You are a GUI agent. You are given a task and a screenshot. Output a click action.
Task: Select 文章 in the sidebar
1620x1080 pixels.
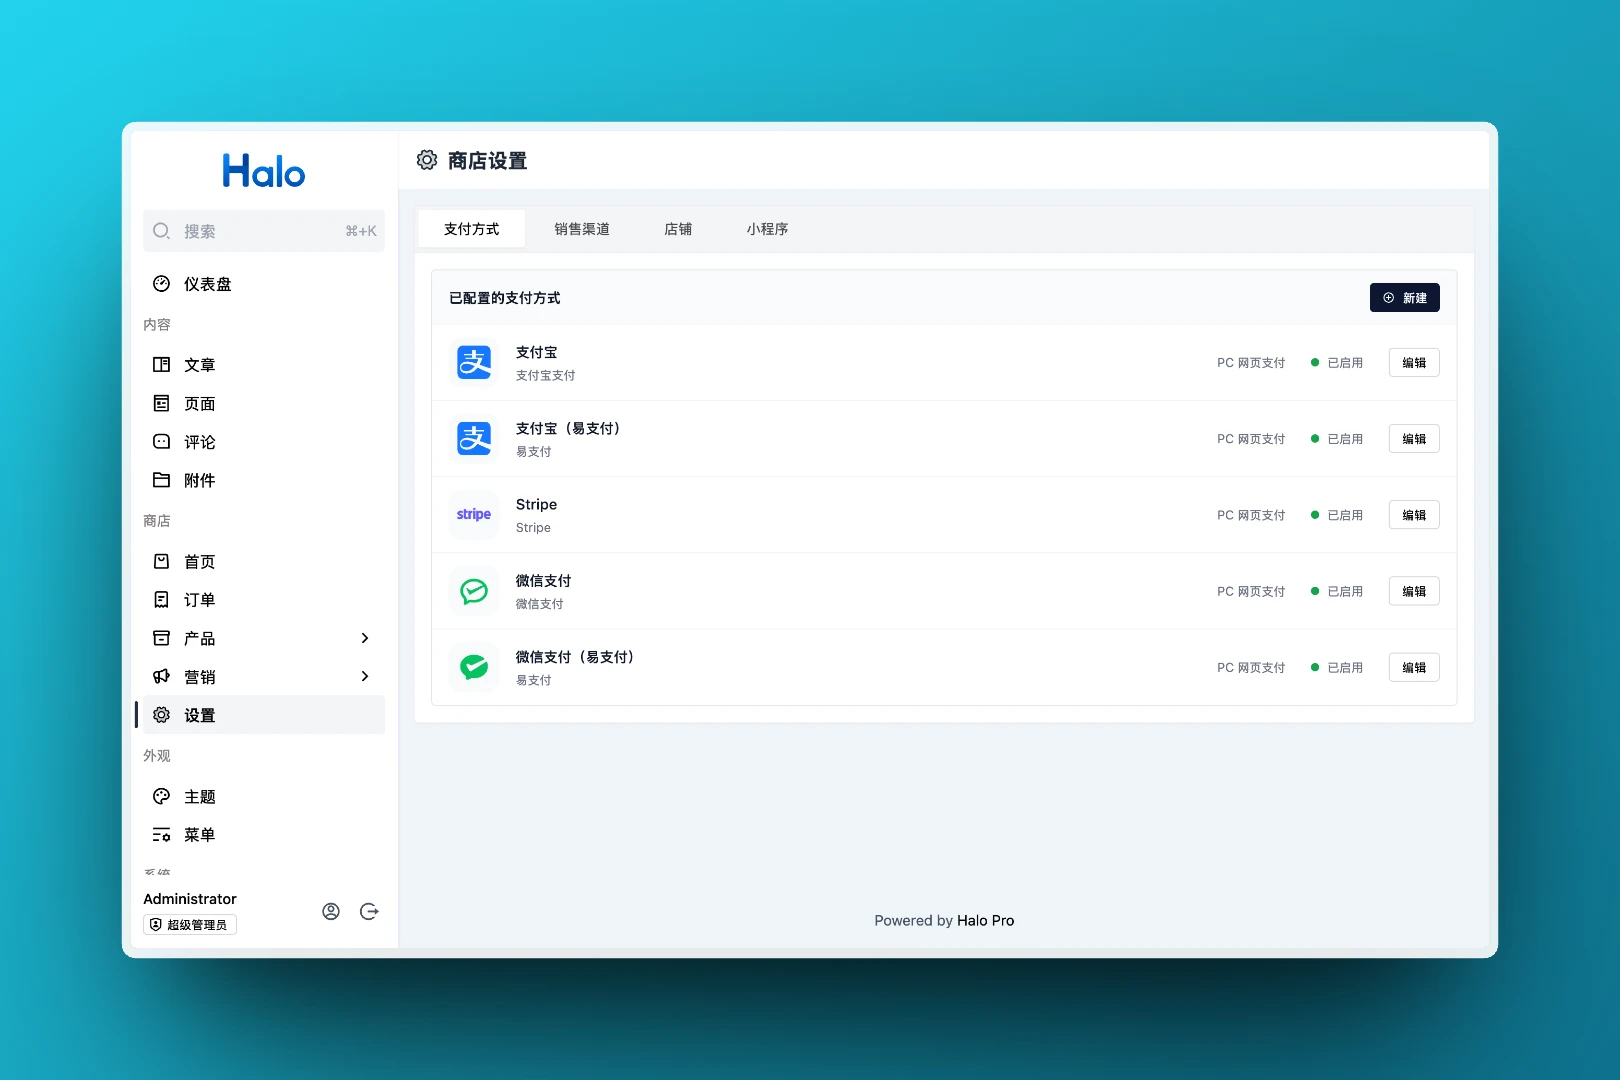pos(264,365)
